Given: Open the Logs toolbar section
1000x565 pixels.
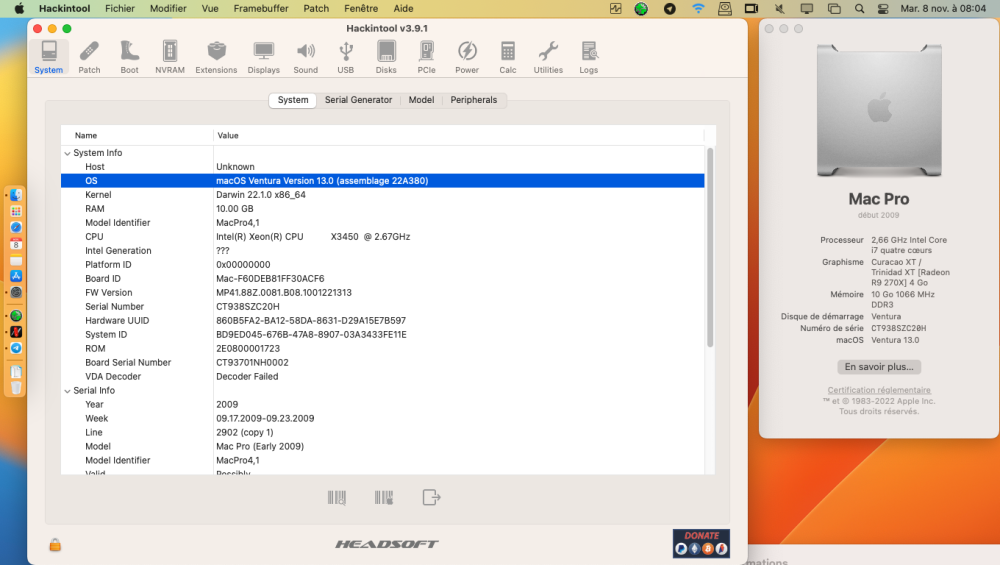Looking at the screenshot, I should pos(589,57).
